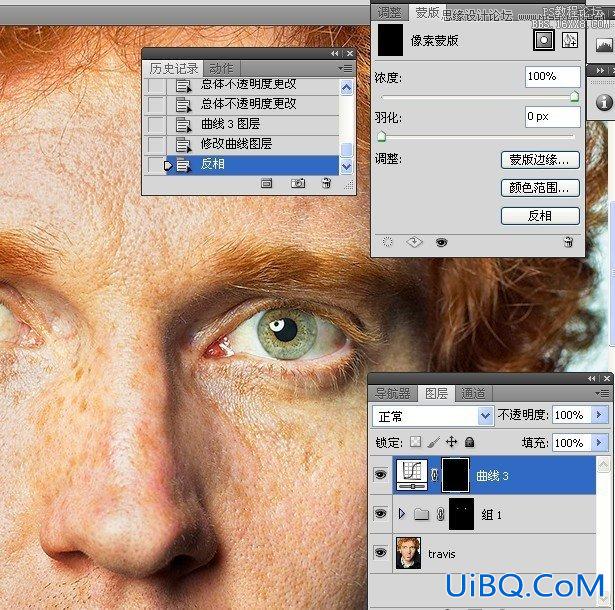Add a vector mask in Masks panel

pyautogui.click(x=569, y=40)
